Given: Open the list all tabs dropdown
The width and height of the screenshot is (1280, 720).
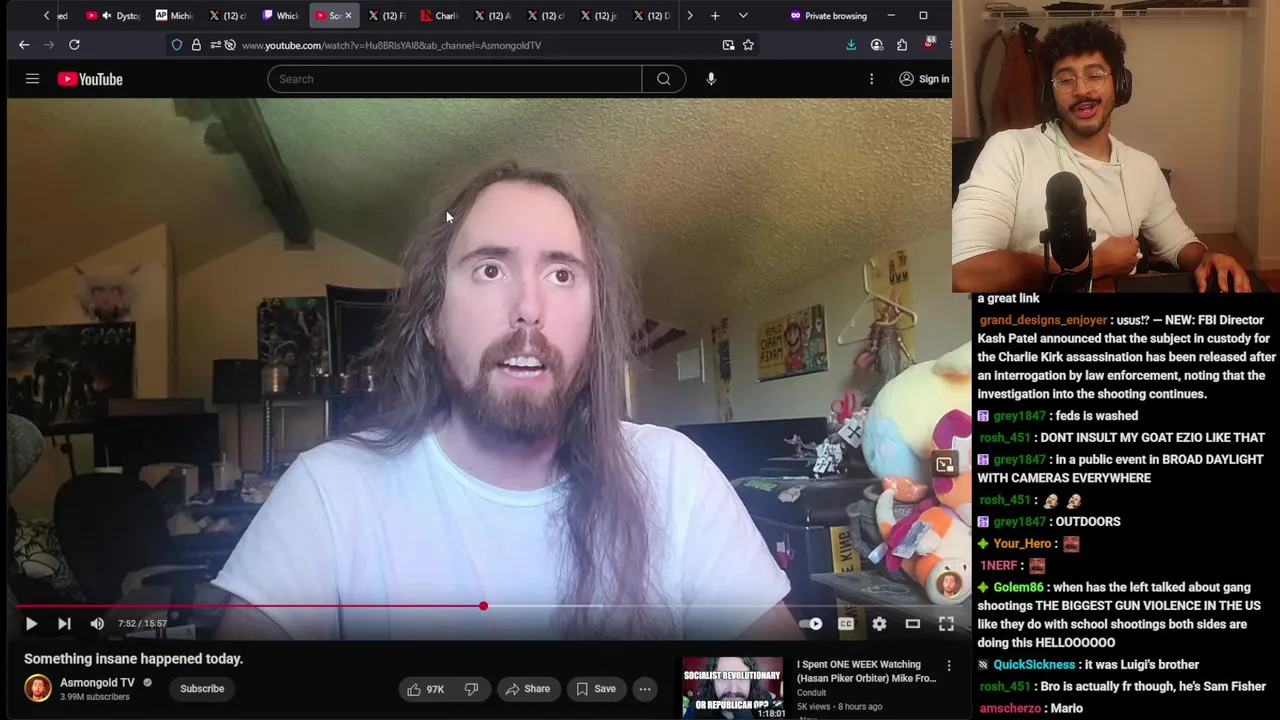Looking at the screenshot, I should pyautogui.click(x=743, y=16).
